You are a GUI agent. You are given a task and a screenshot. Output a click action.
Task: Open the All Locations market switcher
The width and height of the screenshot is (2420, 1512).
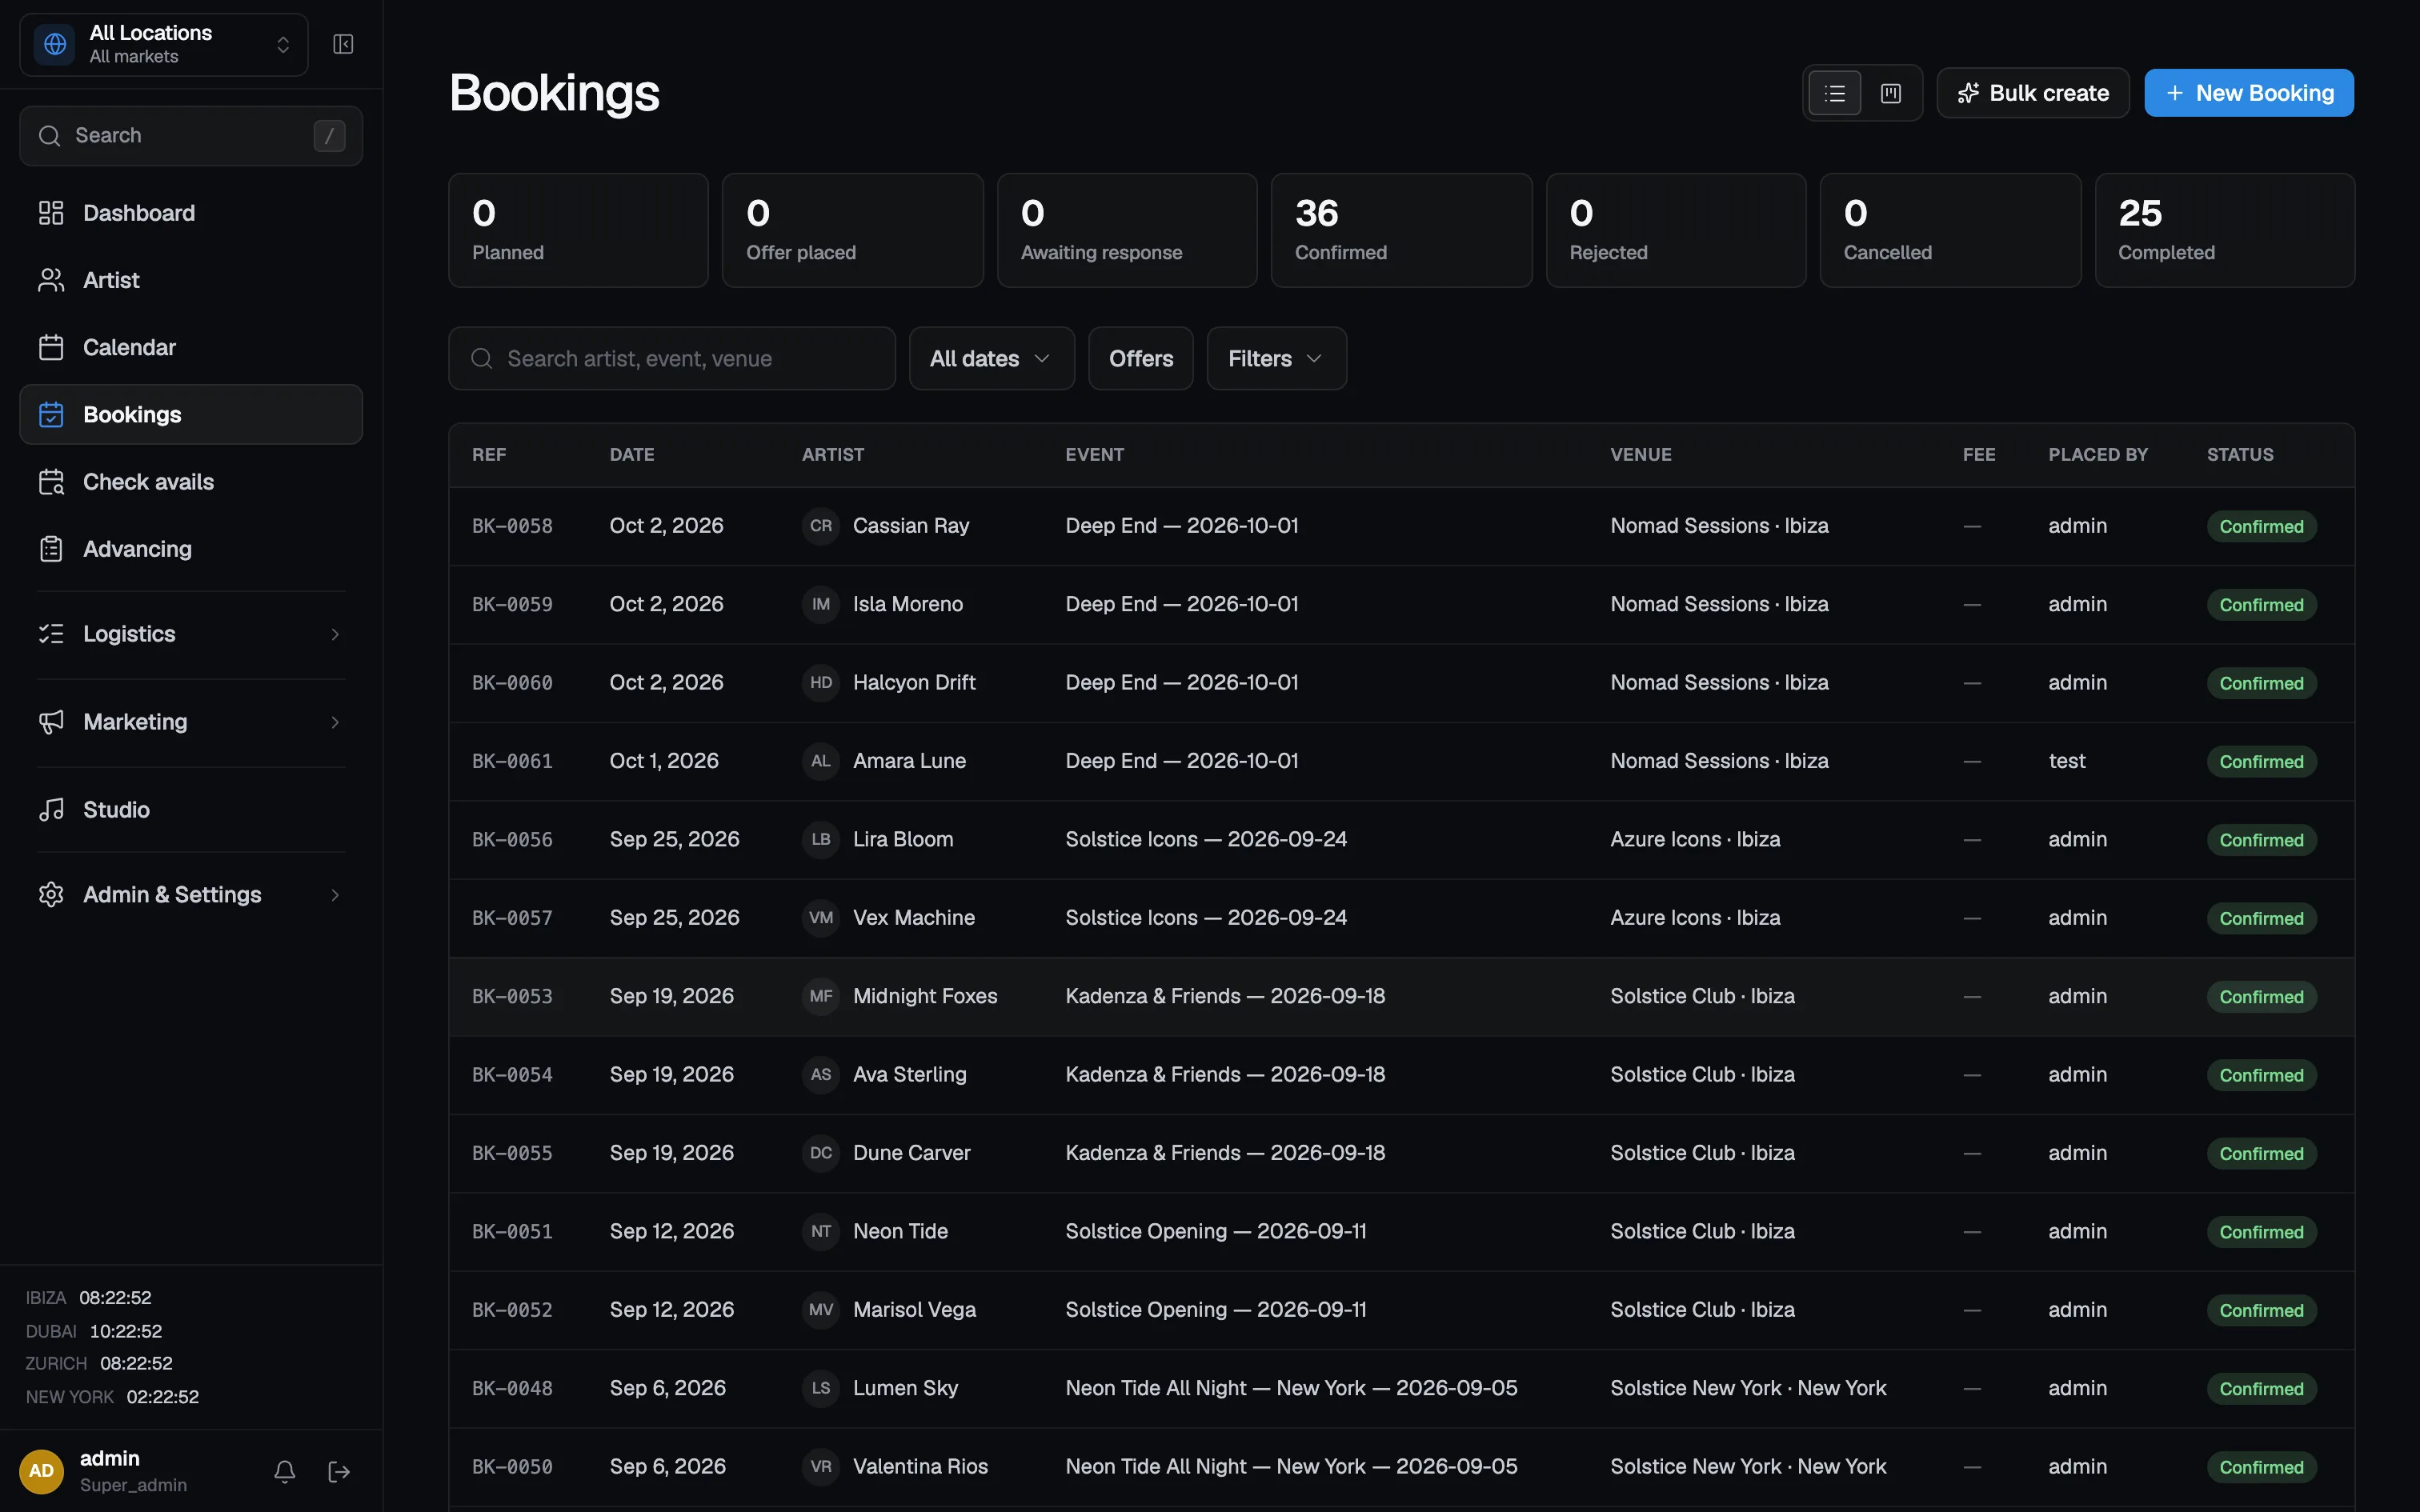(x=164, y=44)
